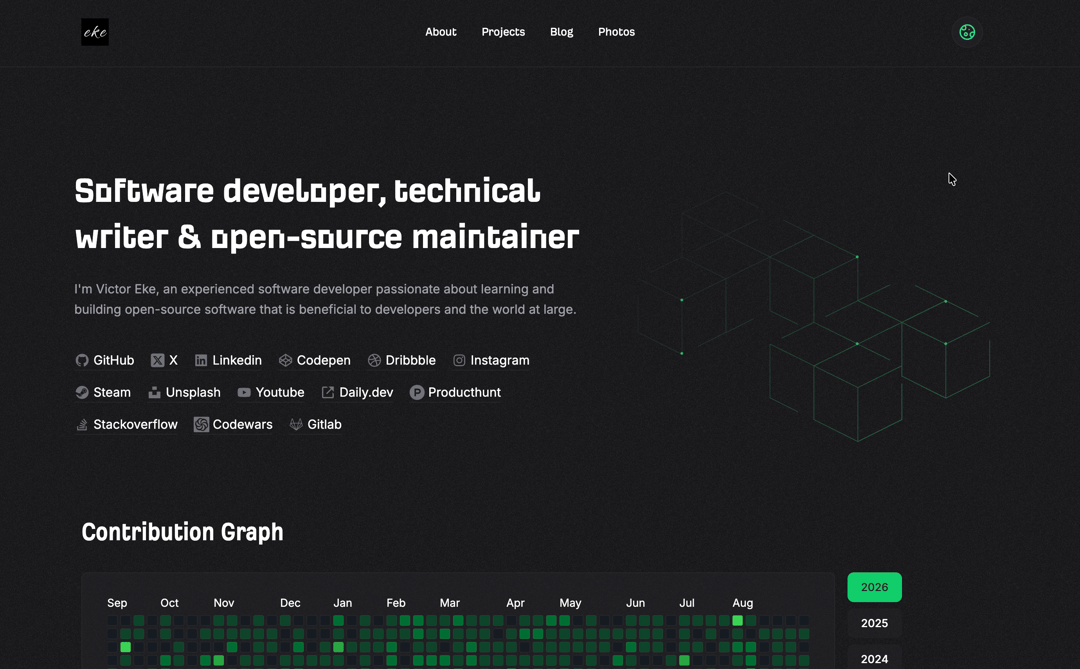This screenshot has width=1080, height=669.
Task: Click the GitHub octocat icon
Action: (82, 360)
